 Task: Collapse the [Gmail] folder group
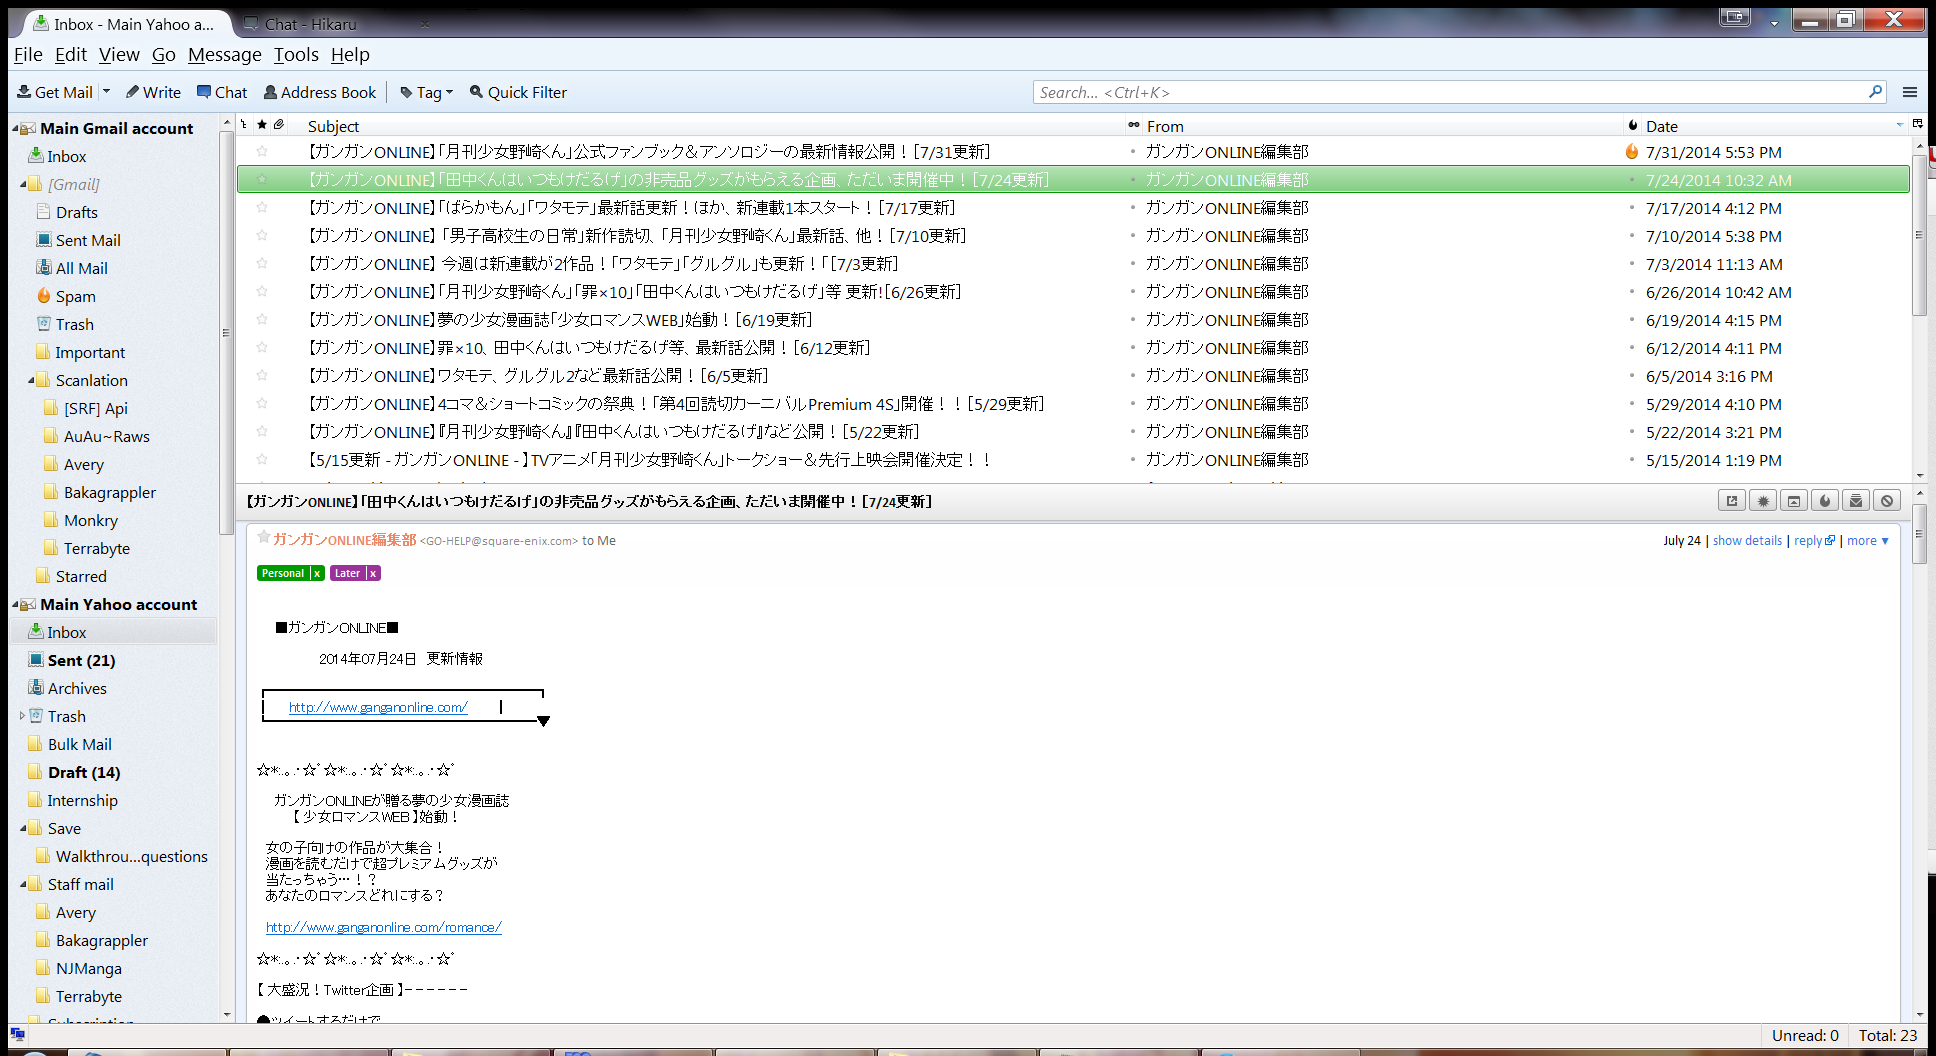click(x=24, y=184)
